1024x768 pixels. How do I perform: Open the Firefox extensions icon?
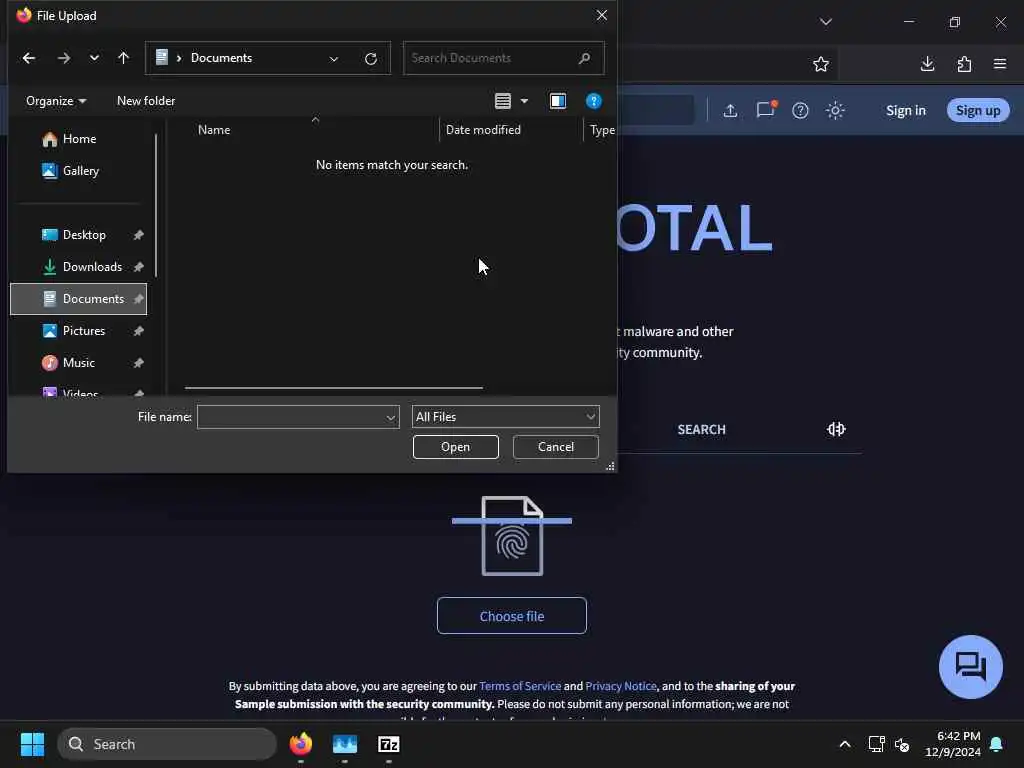pyautogui.click(x=964, y=64)
